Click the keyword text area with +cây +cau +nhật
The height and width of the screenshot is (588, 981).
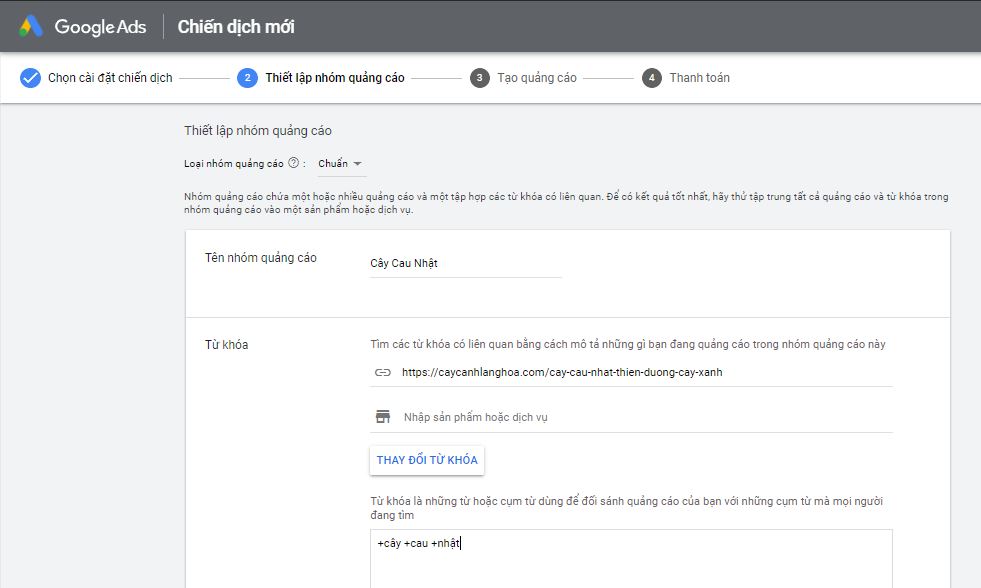[630, 558]
